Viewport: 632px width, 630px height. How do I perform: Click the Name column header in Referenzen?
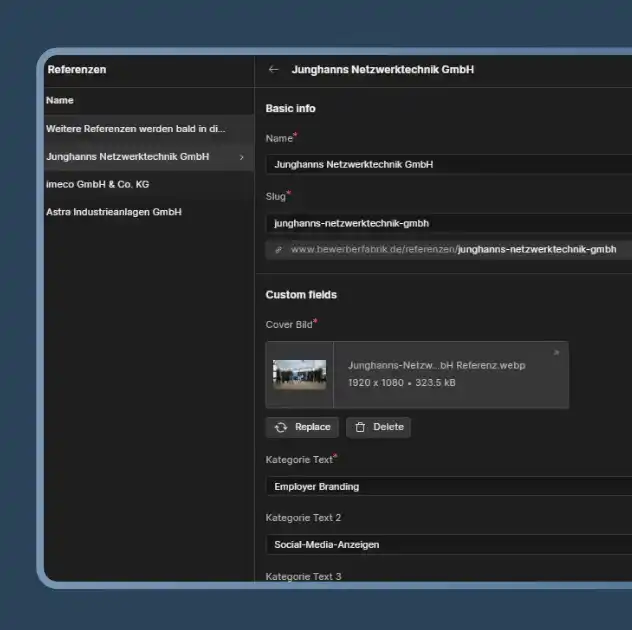(60, 100)
